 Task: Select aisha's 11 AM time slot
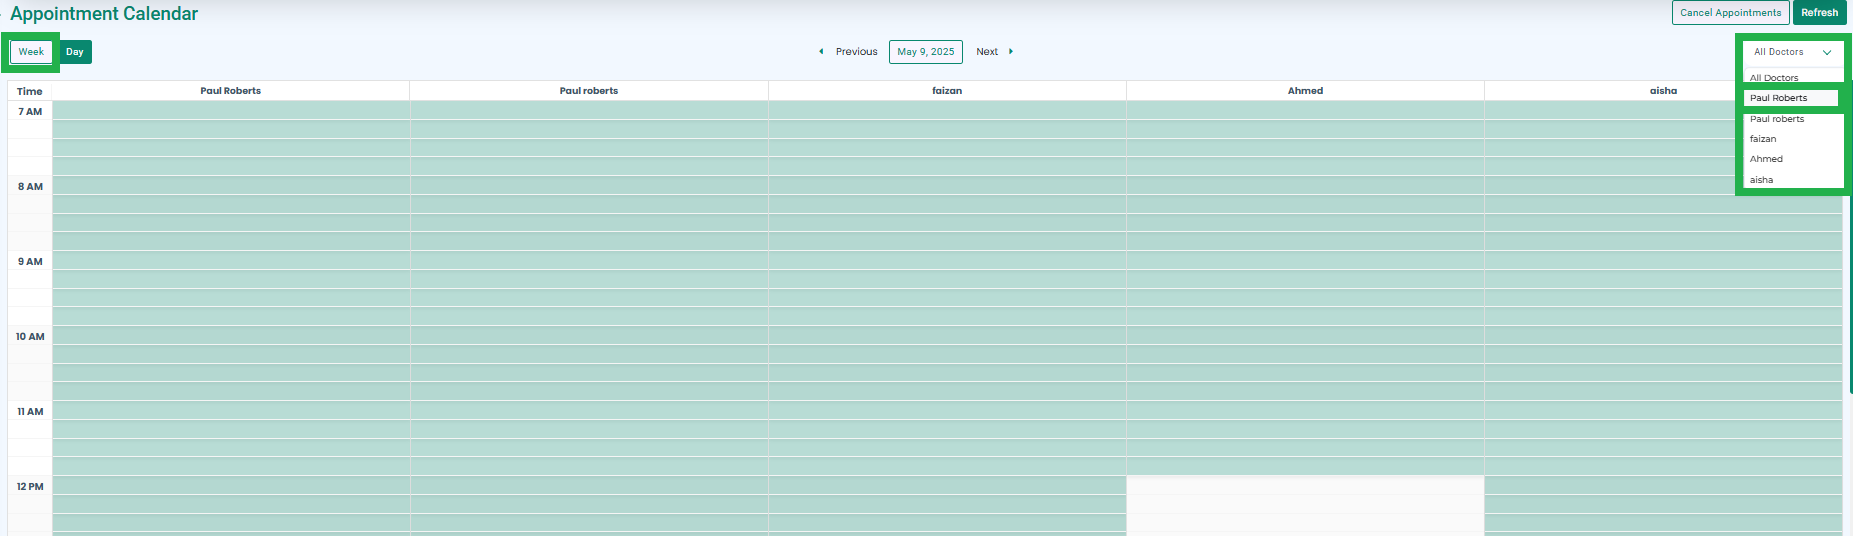[x=1663, y=410]
